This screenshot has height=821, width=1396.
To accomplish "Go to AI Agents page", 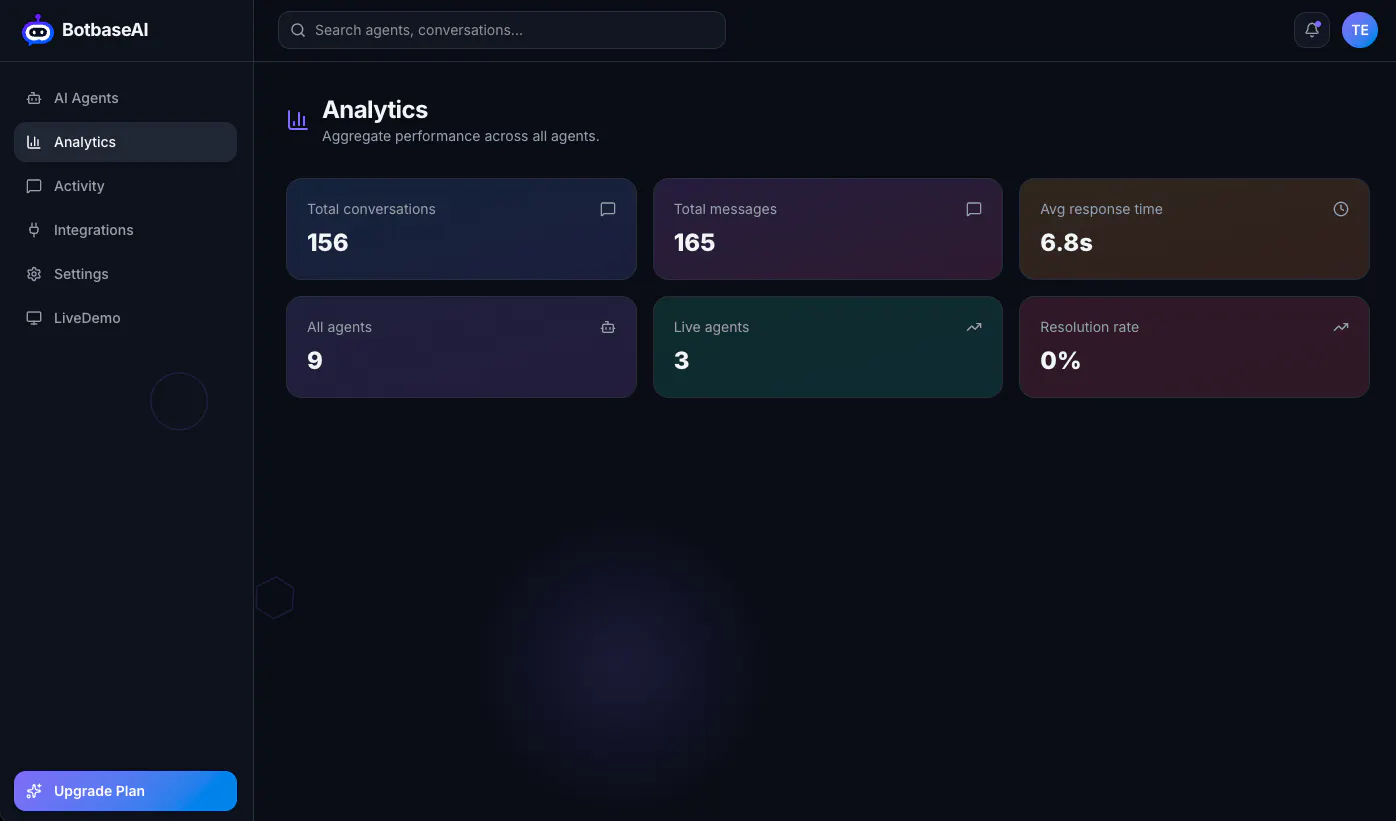I will click(125, 98).
